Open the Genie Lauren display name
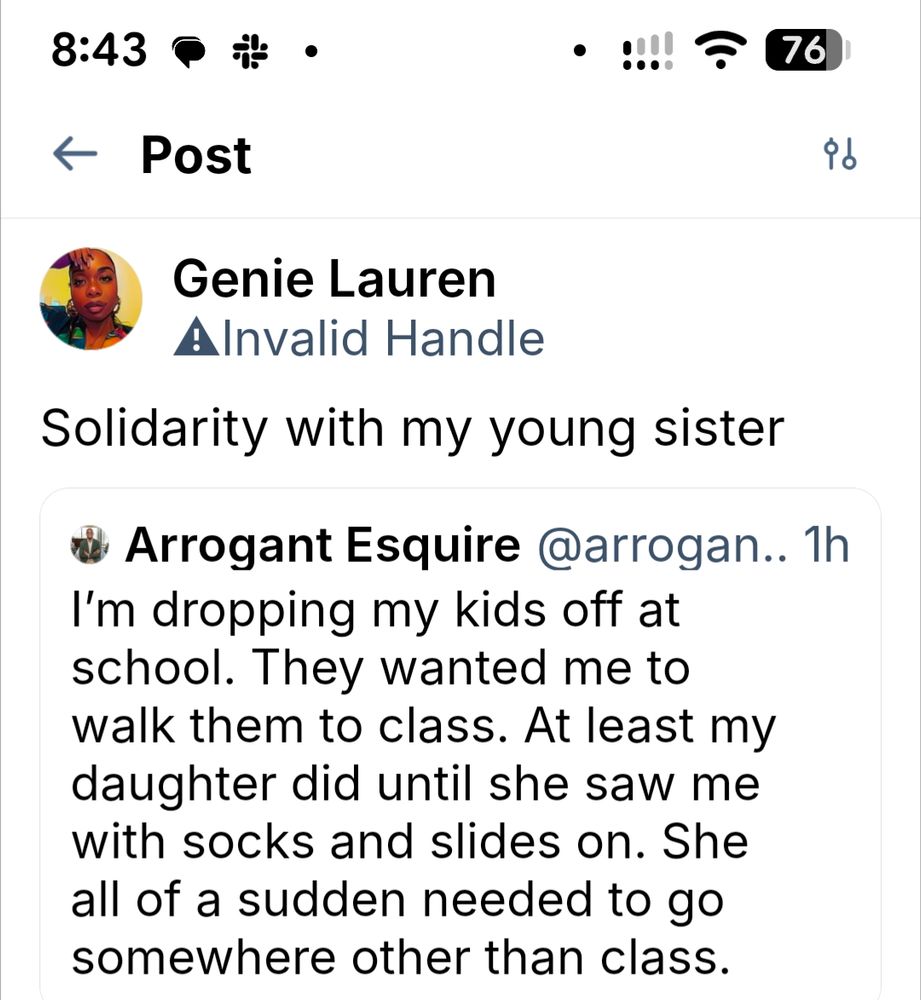921x1000 pixels. click(334, 278)
